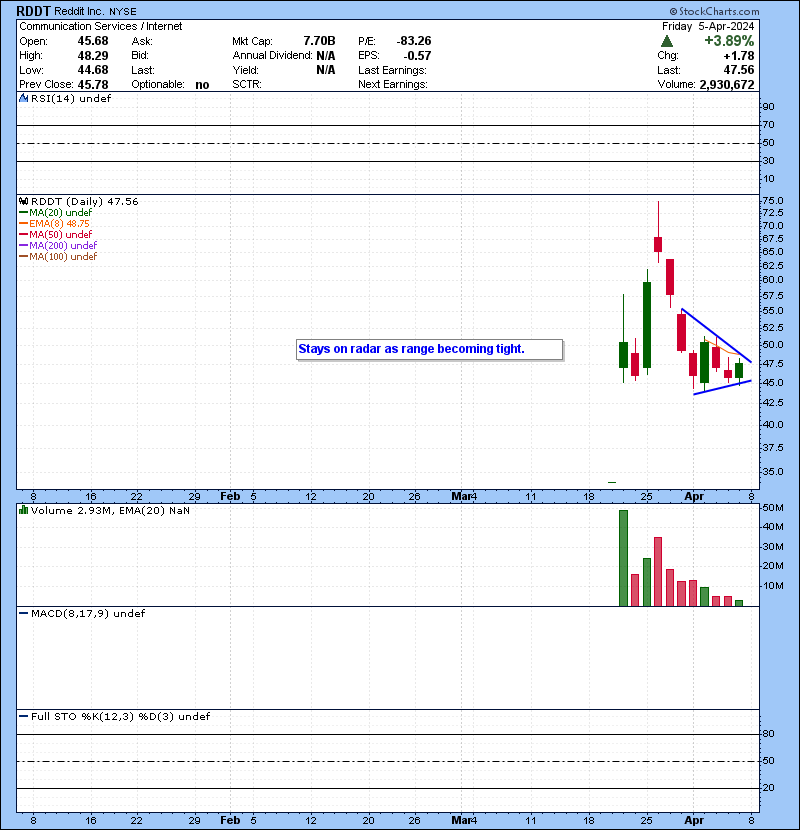
Task: Click the tallest red volume bar
Action: click(658, 572)
